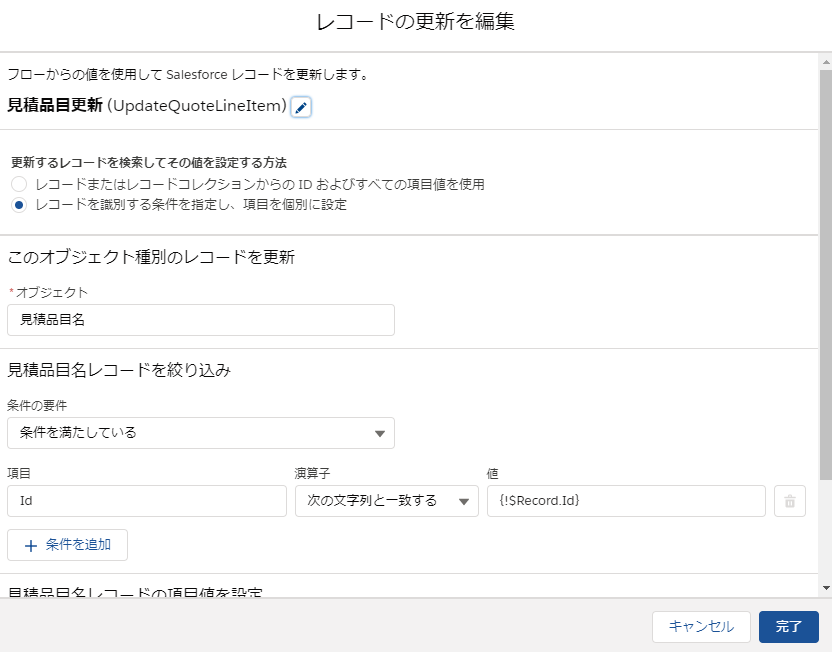Click the label 更新するレコードを検索してその値を設定する方法
This screenshot has height=652, width=832.
[x=149, y=162]
